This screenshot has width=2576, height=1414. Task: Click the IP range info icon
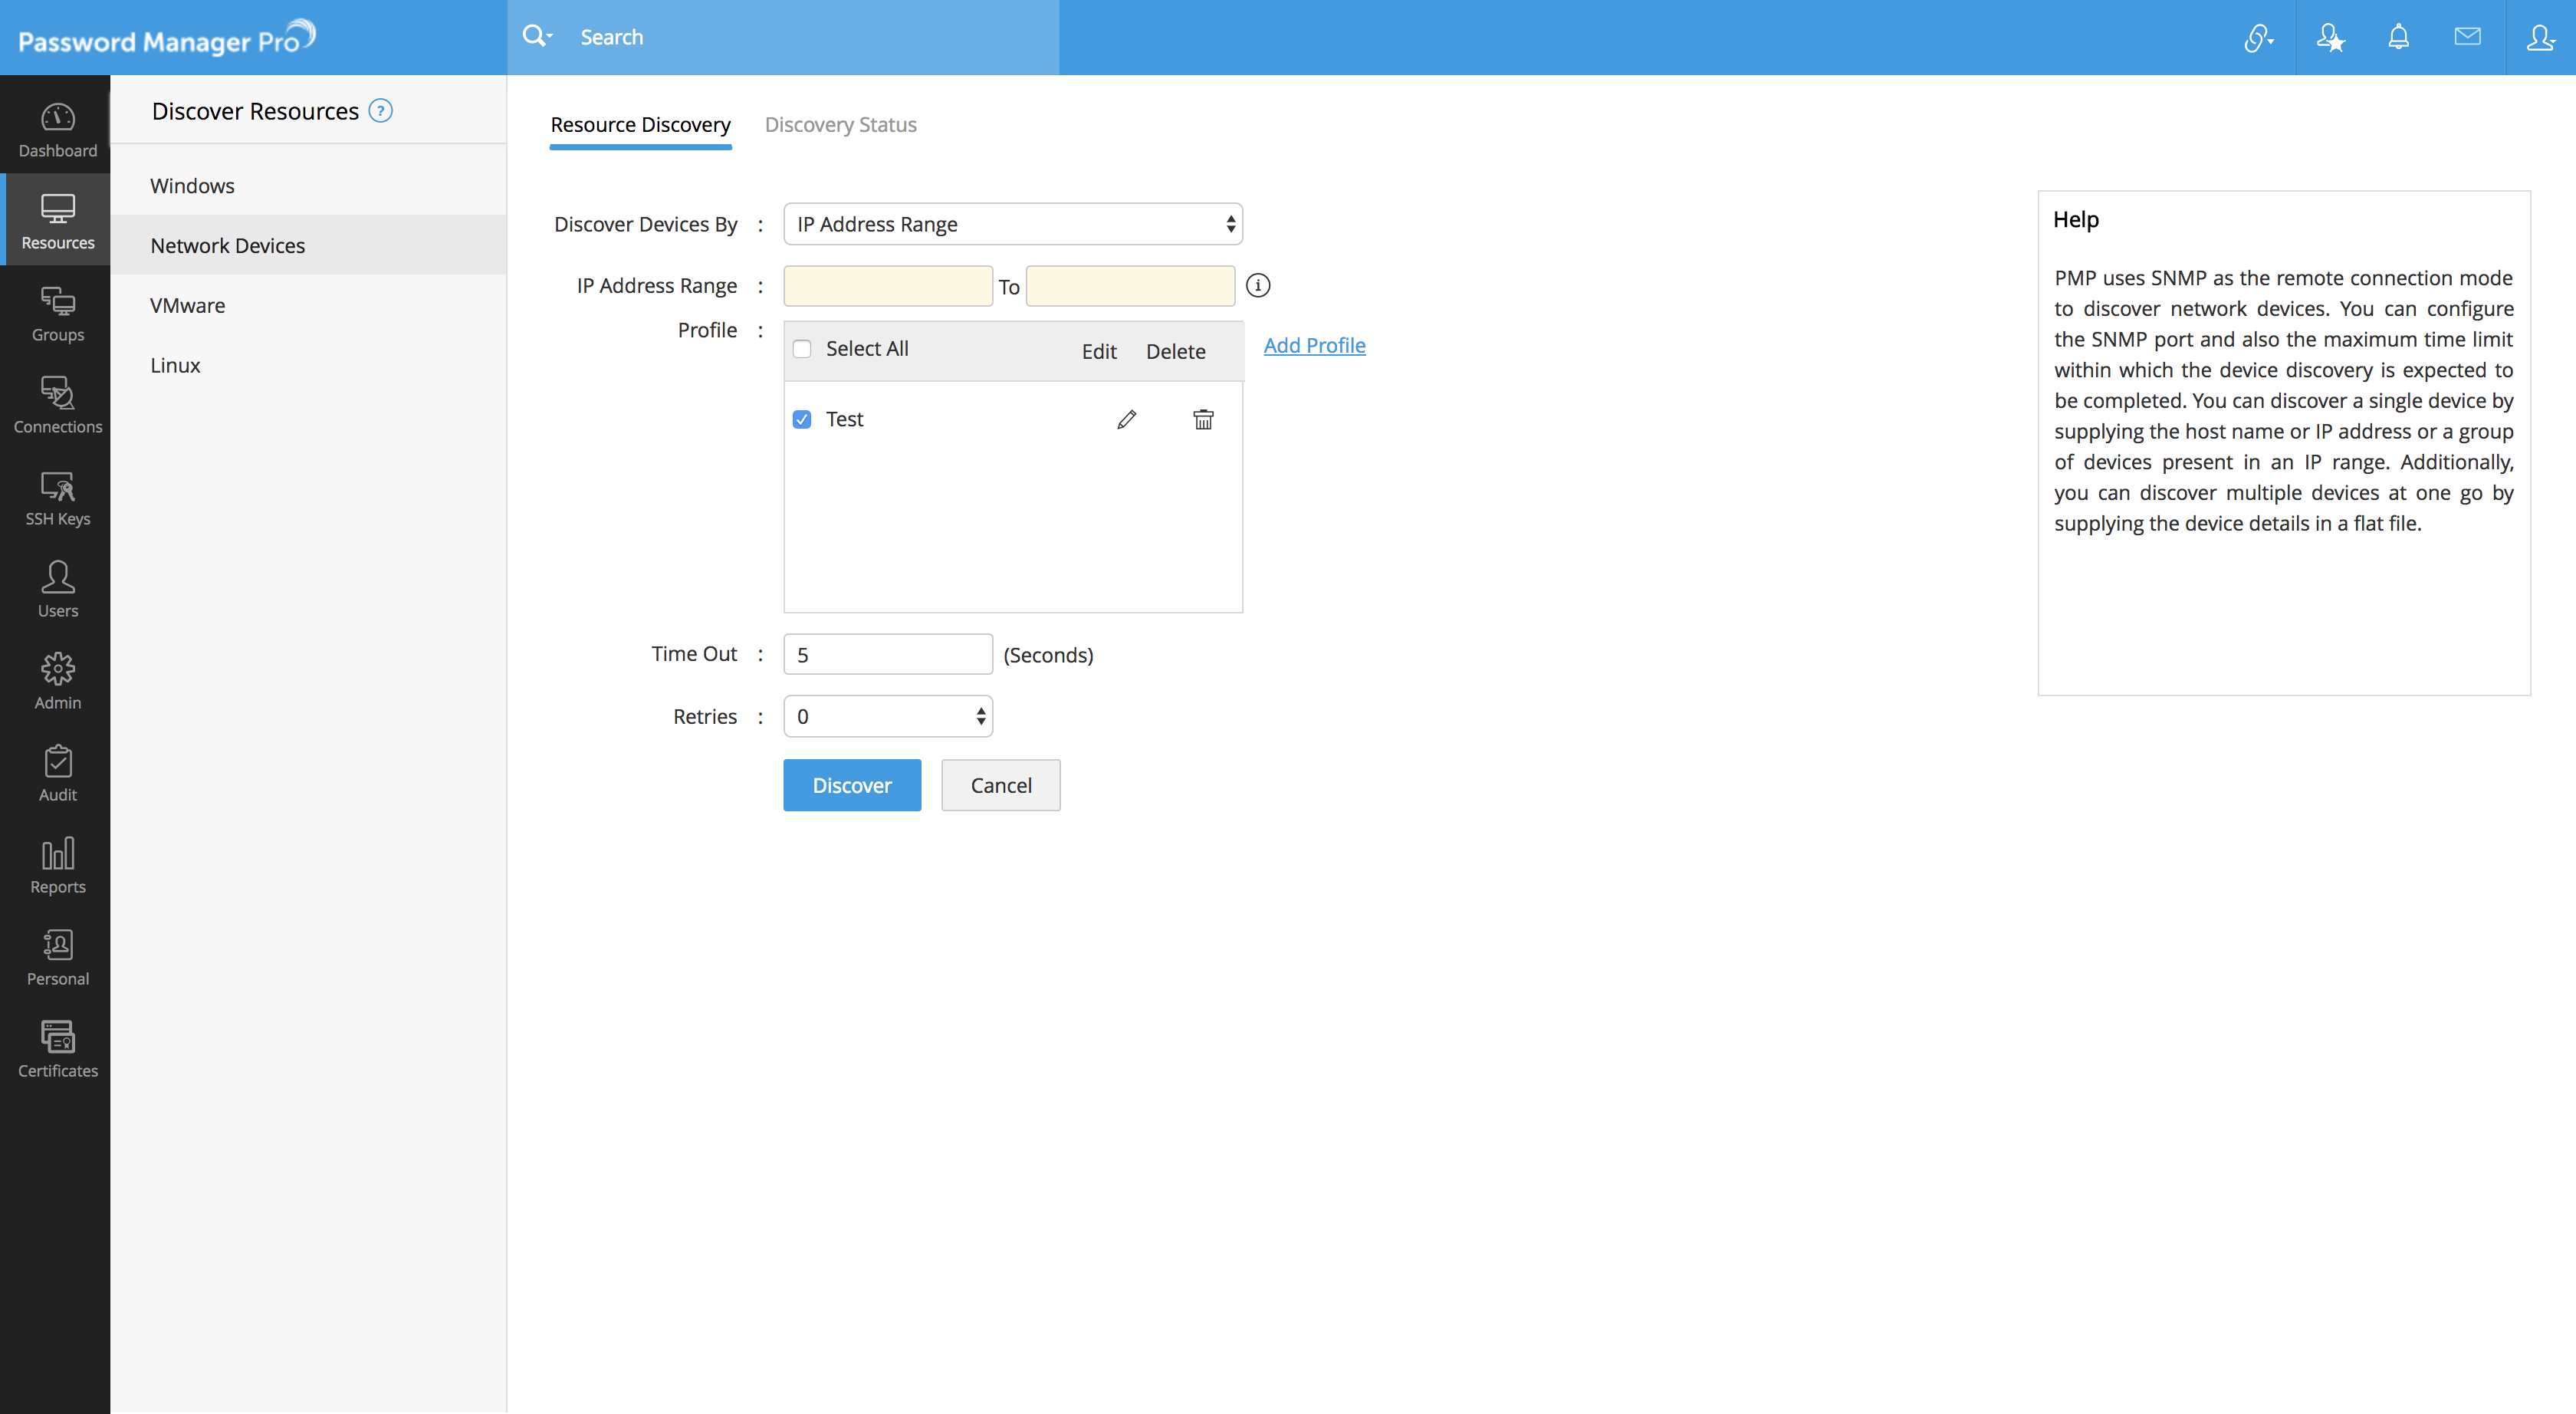(1258, 286)
